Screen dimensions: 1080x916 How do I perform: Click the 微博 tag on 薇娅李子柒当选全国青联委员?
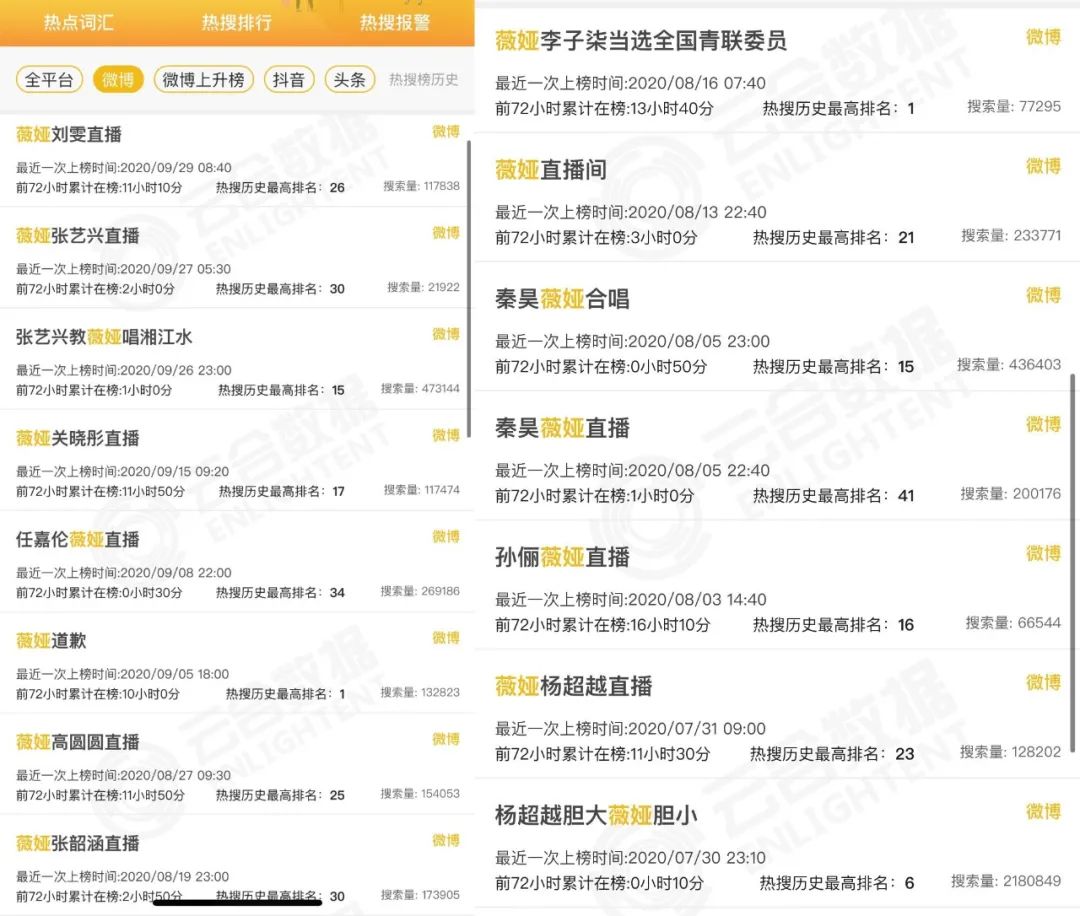coord(1043,37)
